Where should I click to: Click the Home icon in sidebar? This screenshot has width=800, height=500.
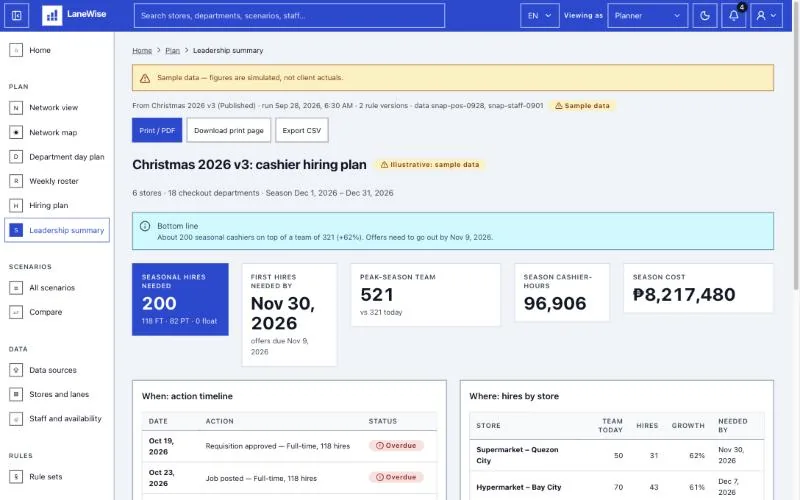coord(16,50)
